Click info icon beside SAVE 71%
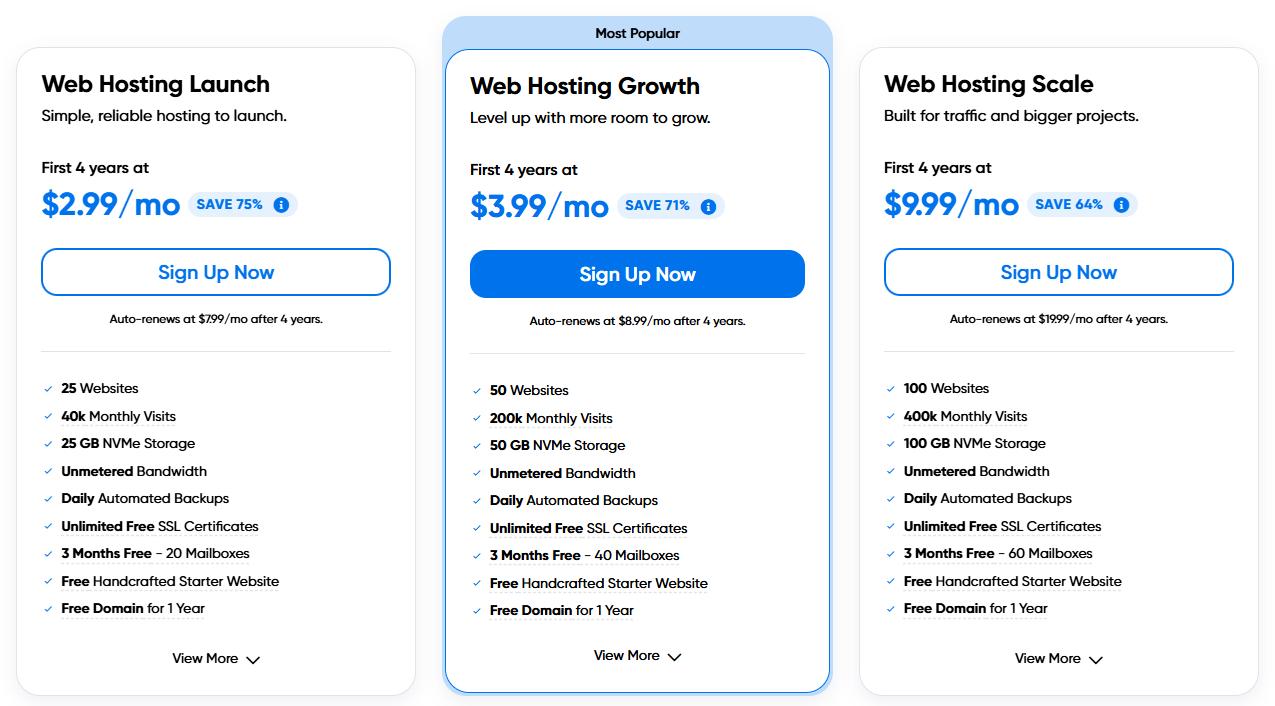1275x706 pixels. click(708, 207)
